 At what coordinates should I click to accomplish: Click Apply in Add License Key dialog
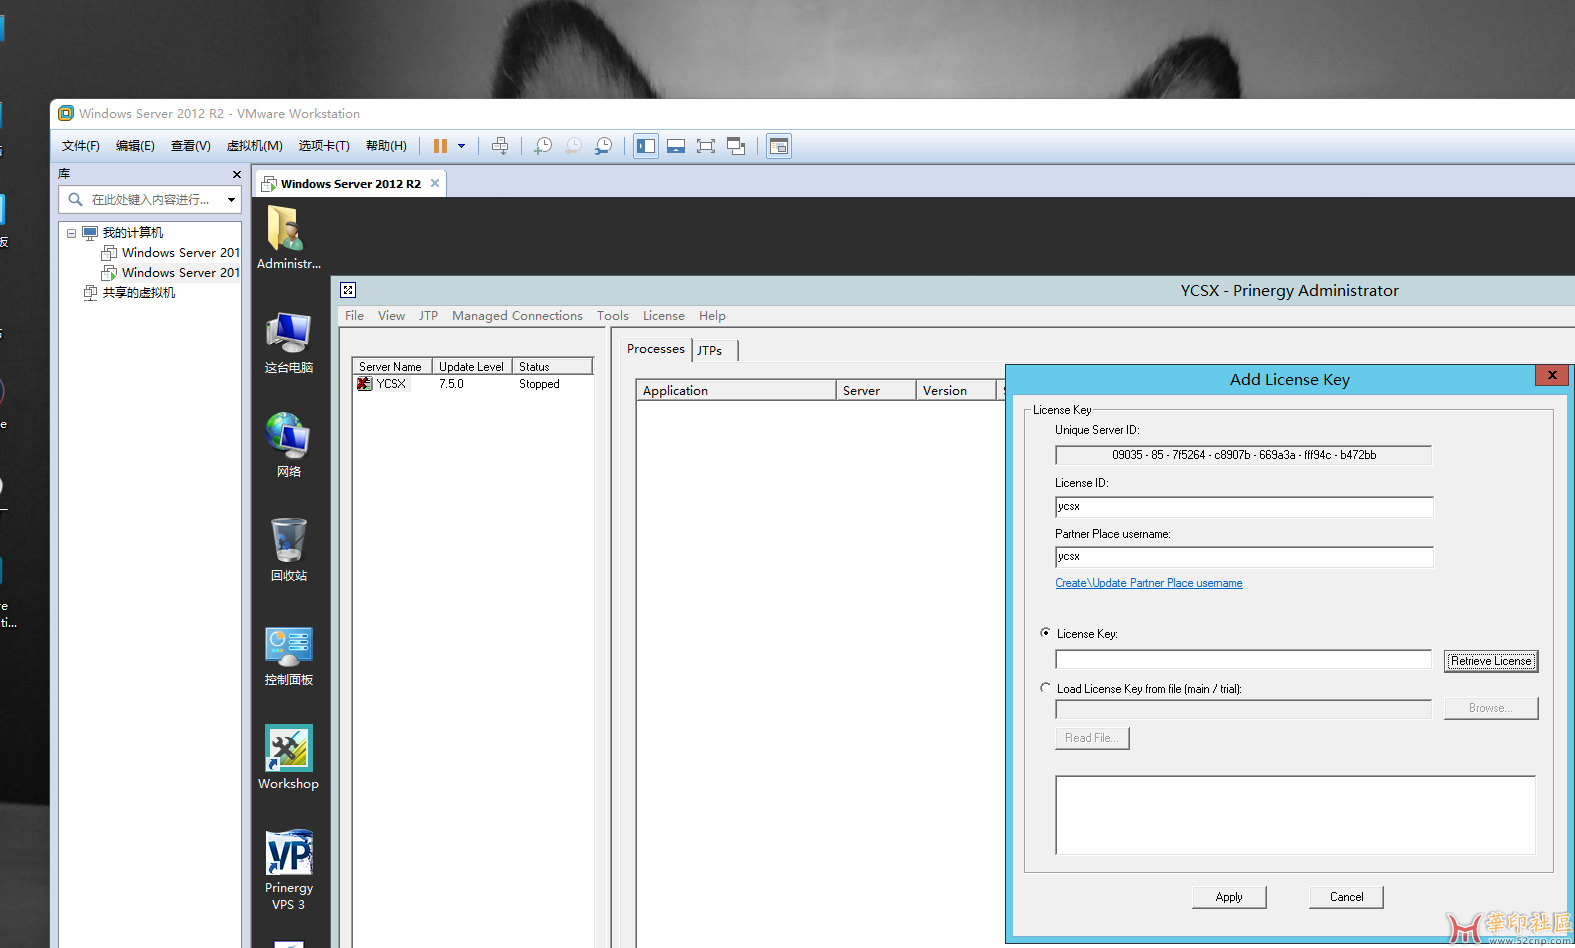coord(1229,897)
